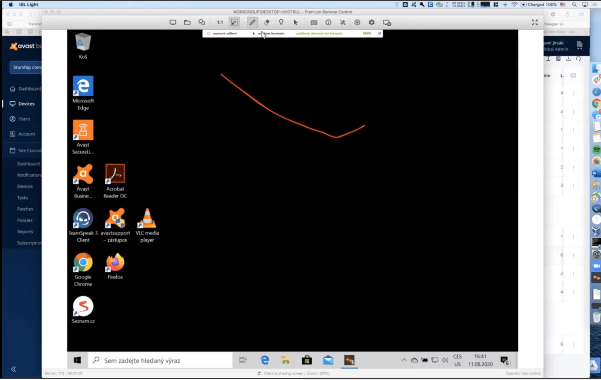Close the remote status notification bar
The height and width of the screenshot is (380, 601).
tap(379, 33)
